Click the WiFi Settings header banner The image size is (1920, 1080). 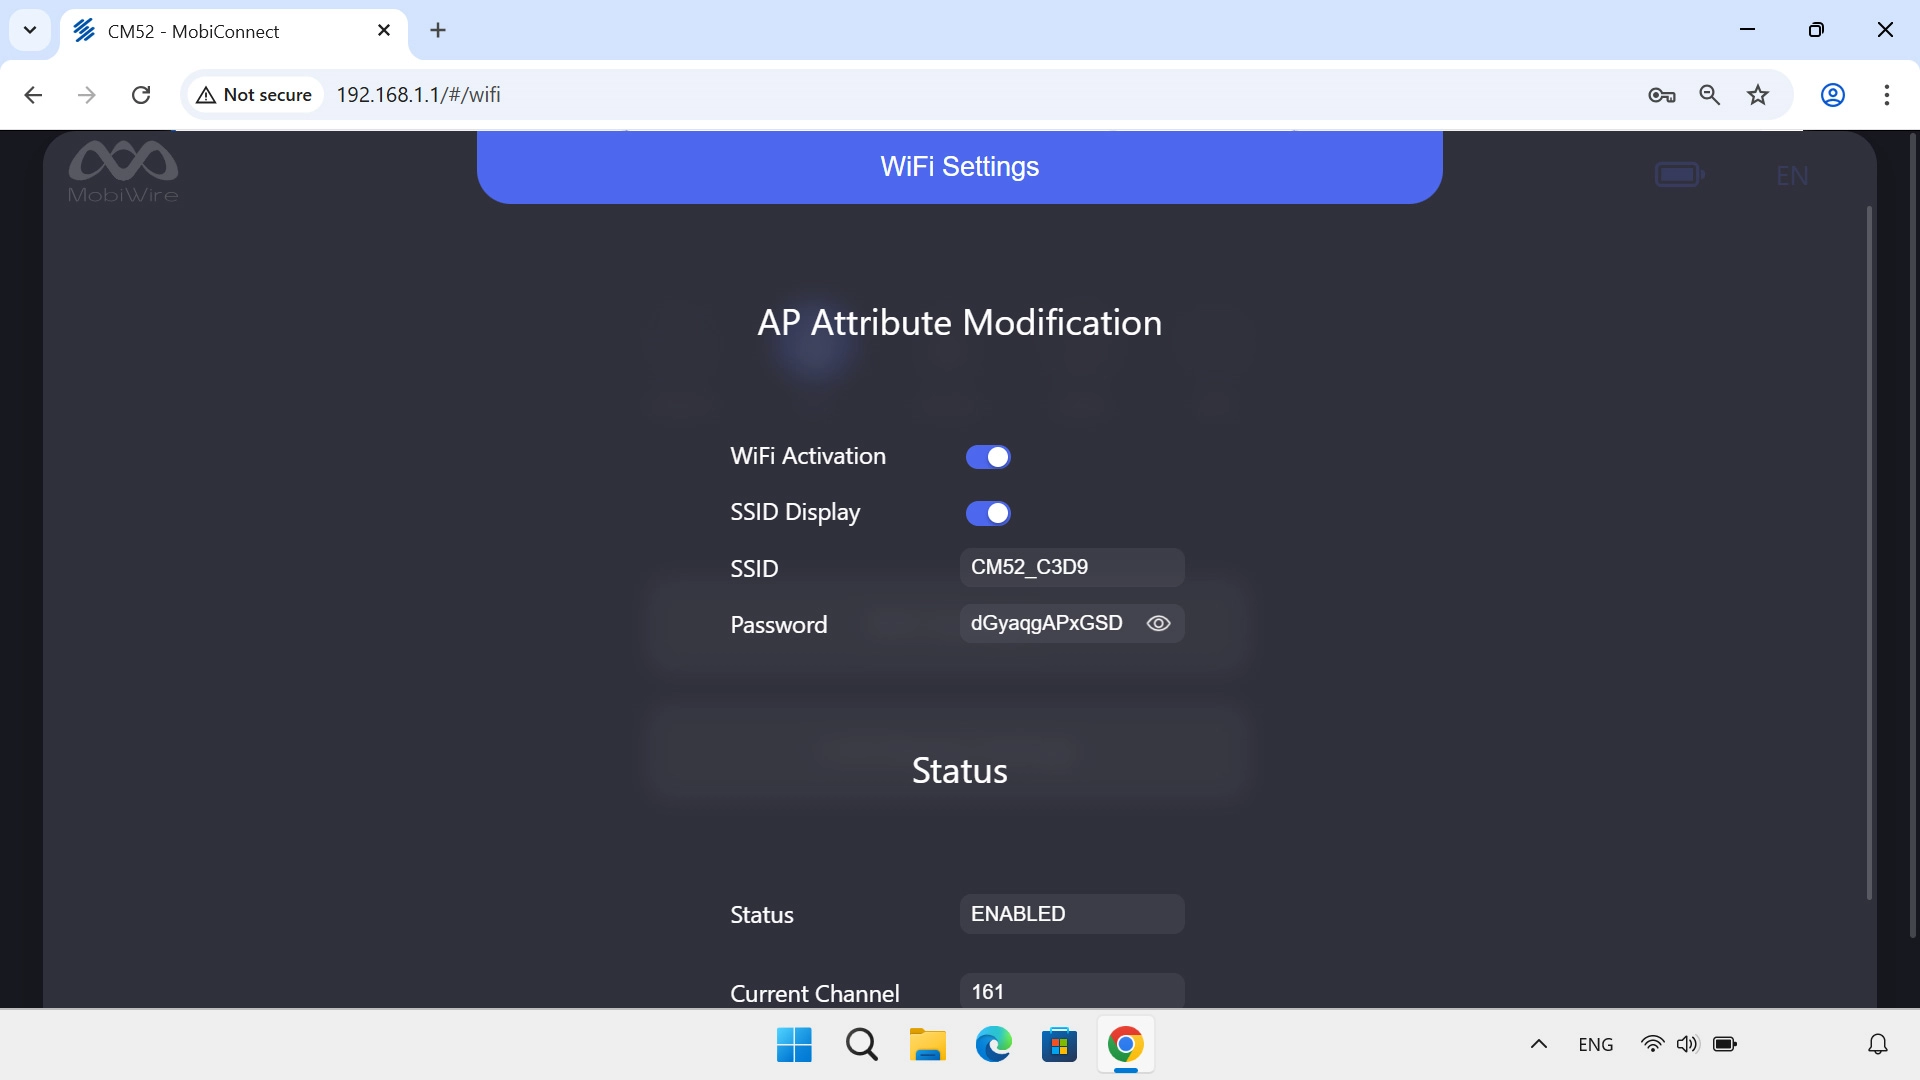tap(959, 166)
